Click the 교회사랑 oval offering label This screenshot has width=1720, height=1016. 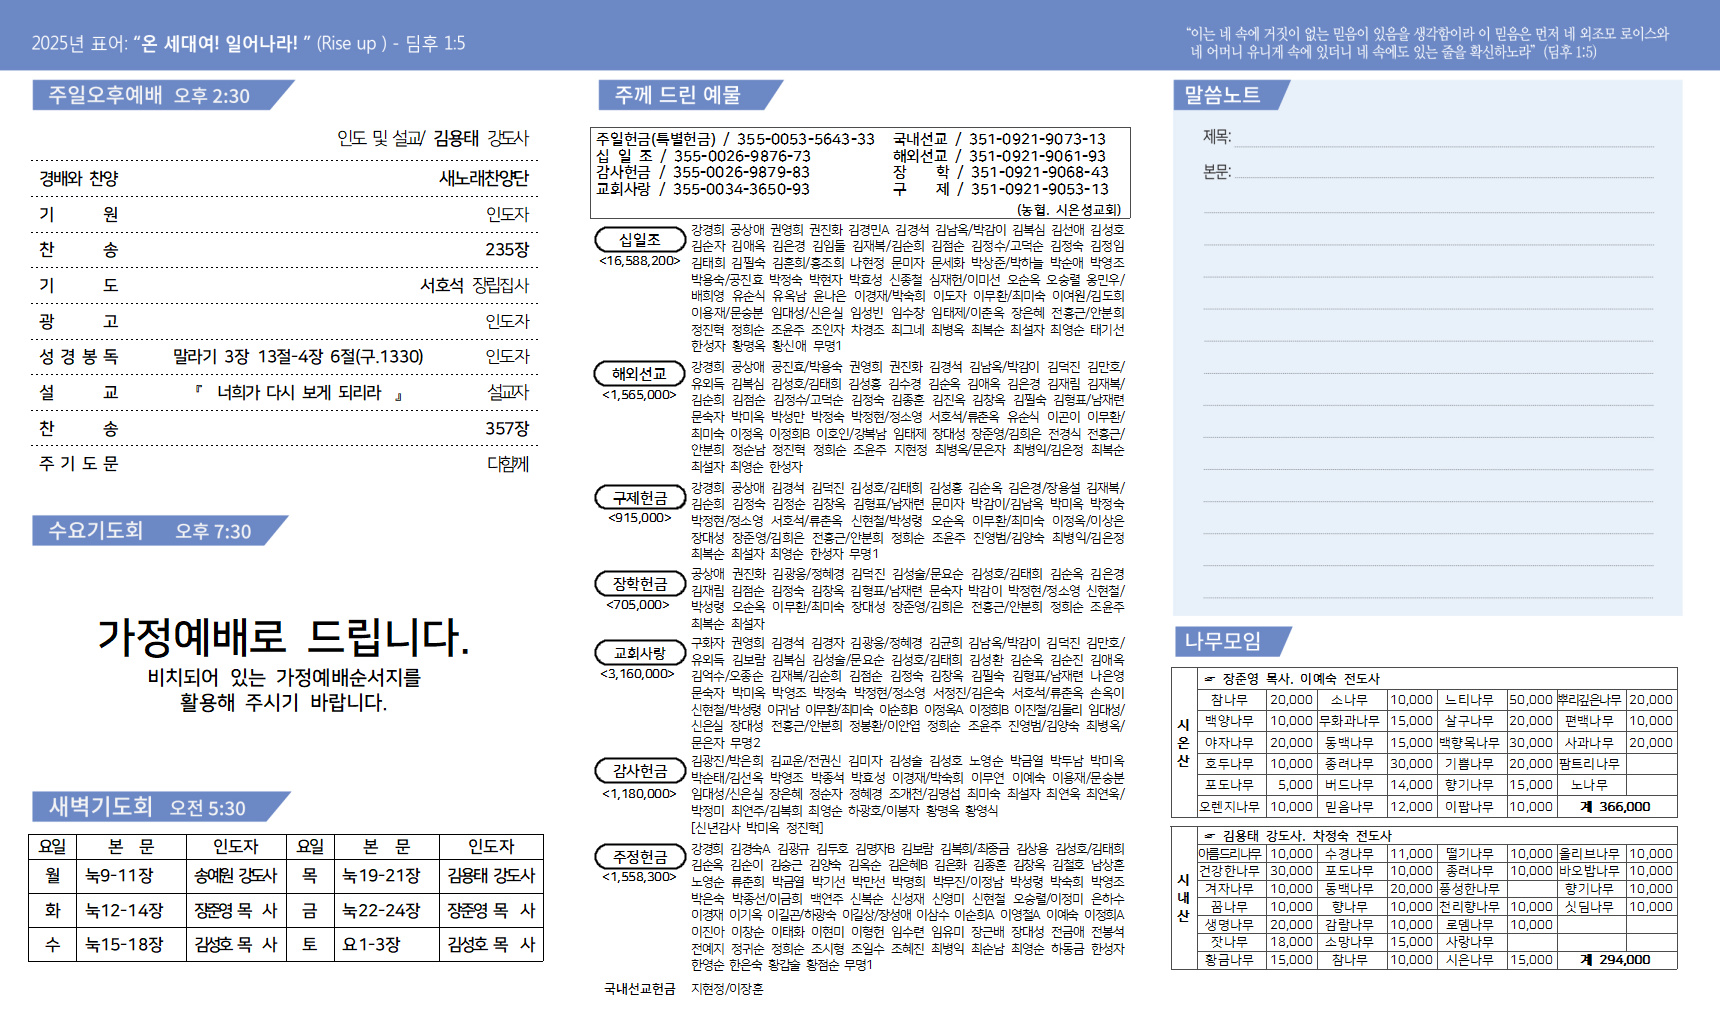coord(640,652)
